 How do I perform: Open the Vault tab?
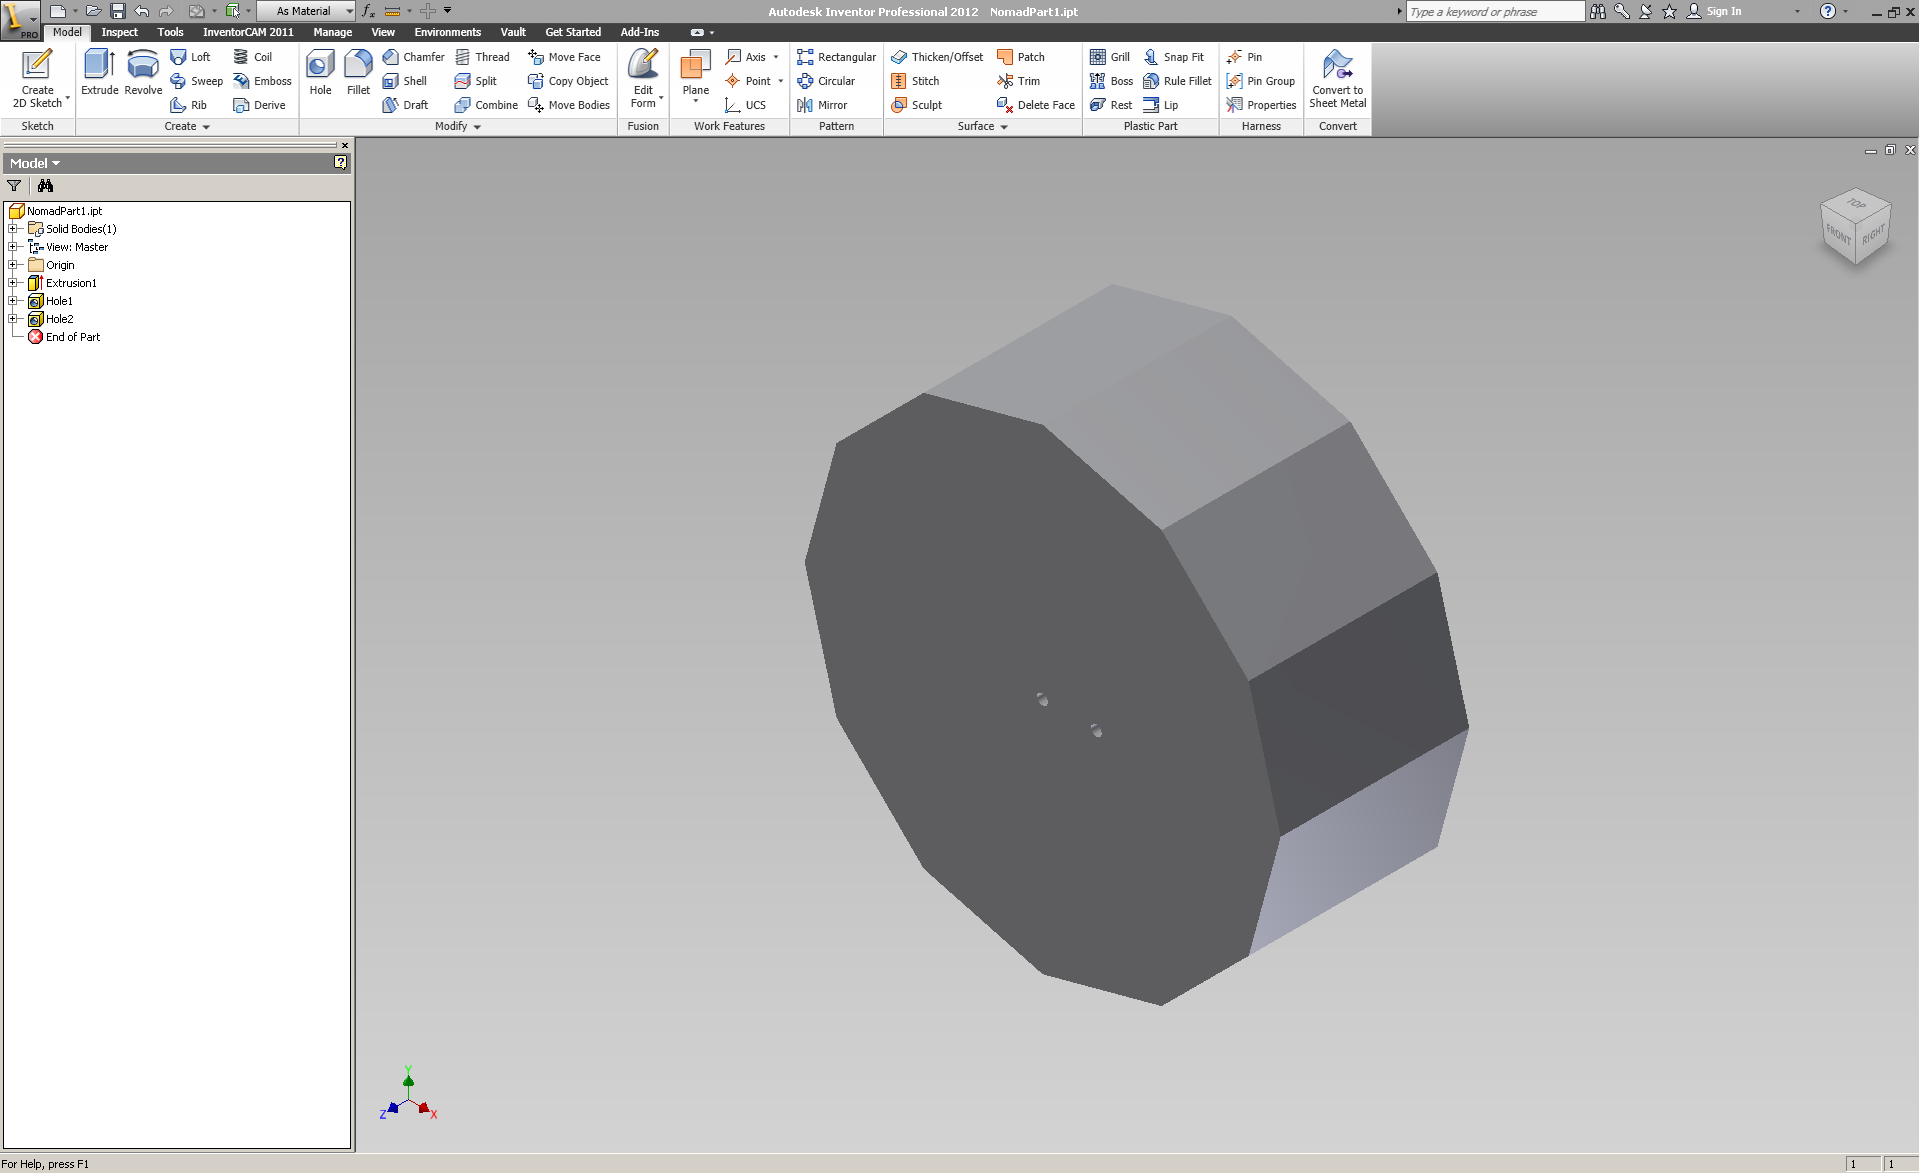click(513, 32)
